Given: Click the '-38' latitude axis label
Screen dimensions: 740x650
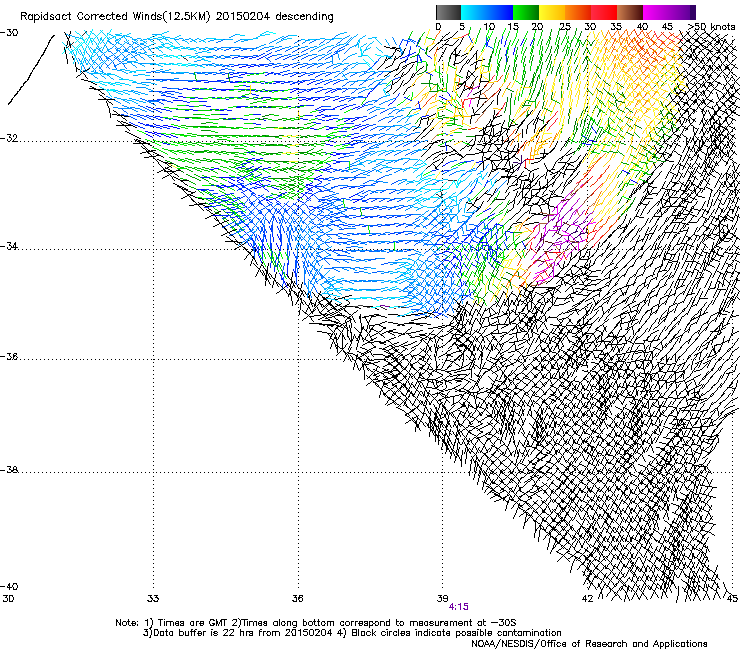Looking at the screenshot, I should [x=9, y=470].
